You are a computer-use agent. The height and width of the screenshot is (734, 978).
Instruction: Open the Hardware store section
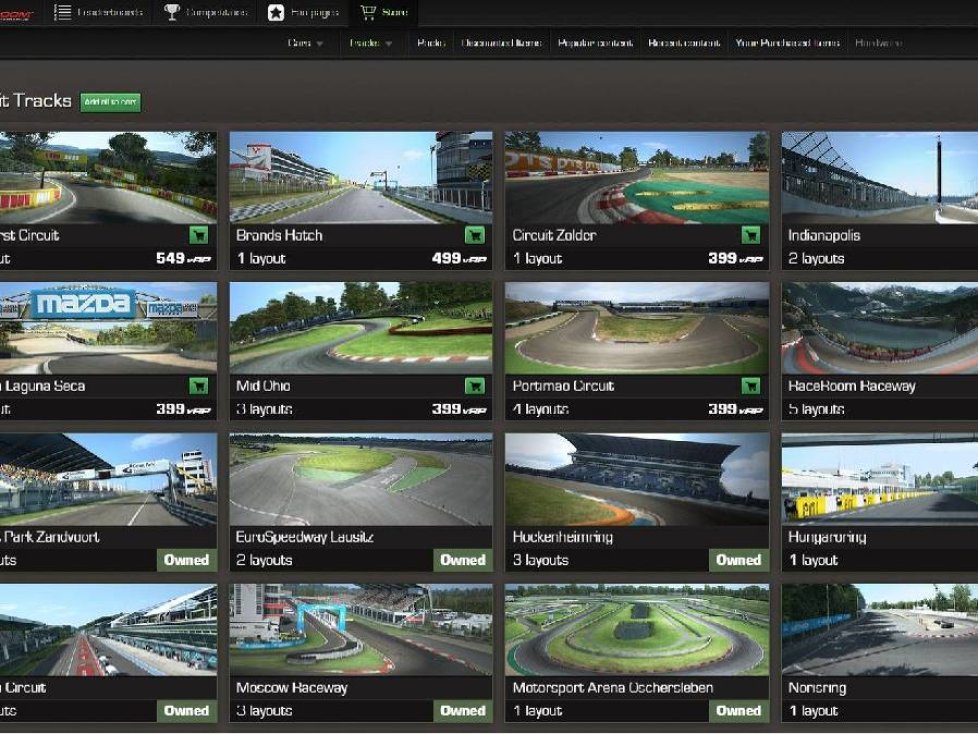pos(878,43)
